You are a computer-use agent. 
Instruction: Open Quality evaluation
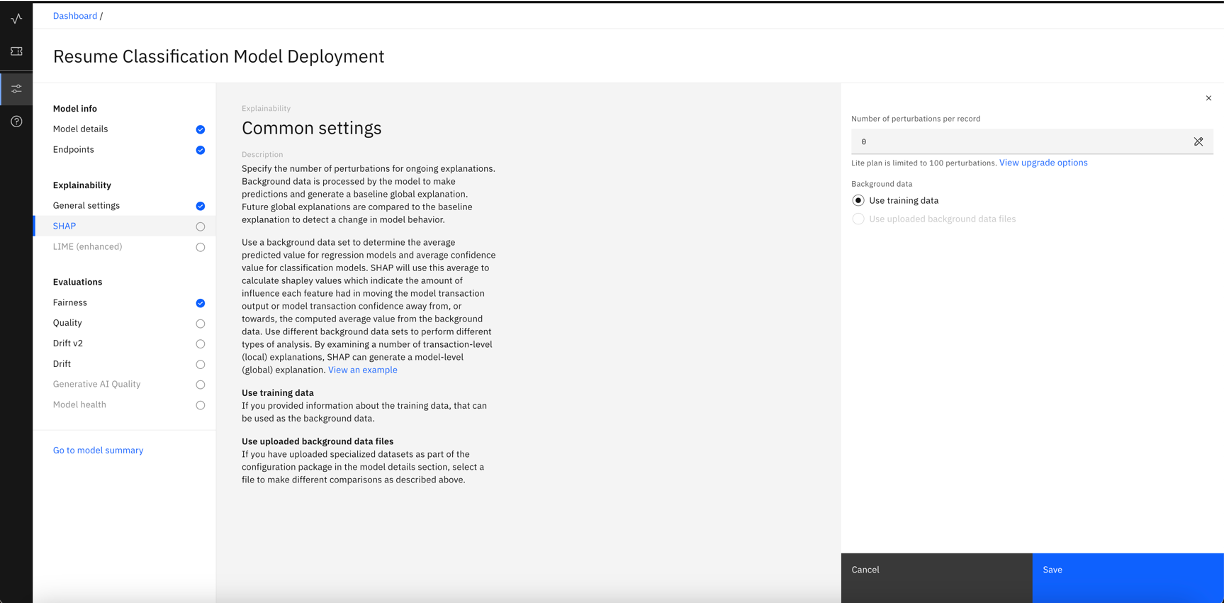point(68,323)
